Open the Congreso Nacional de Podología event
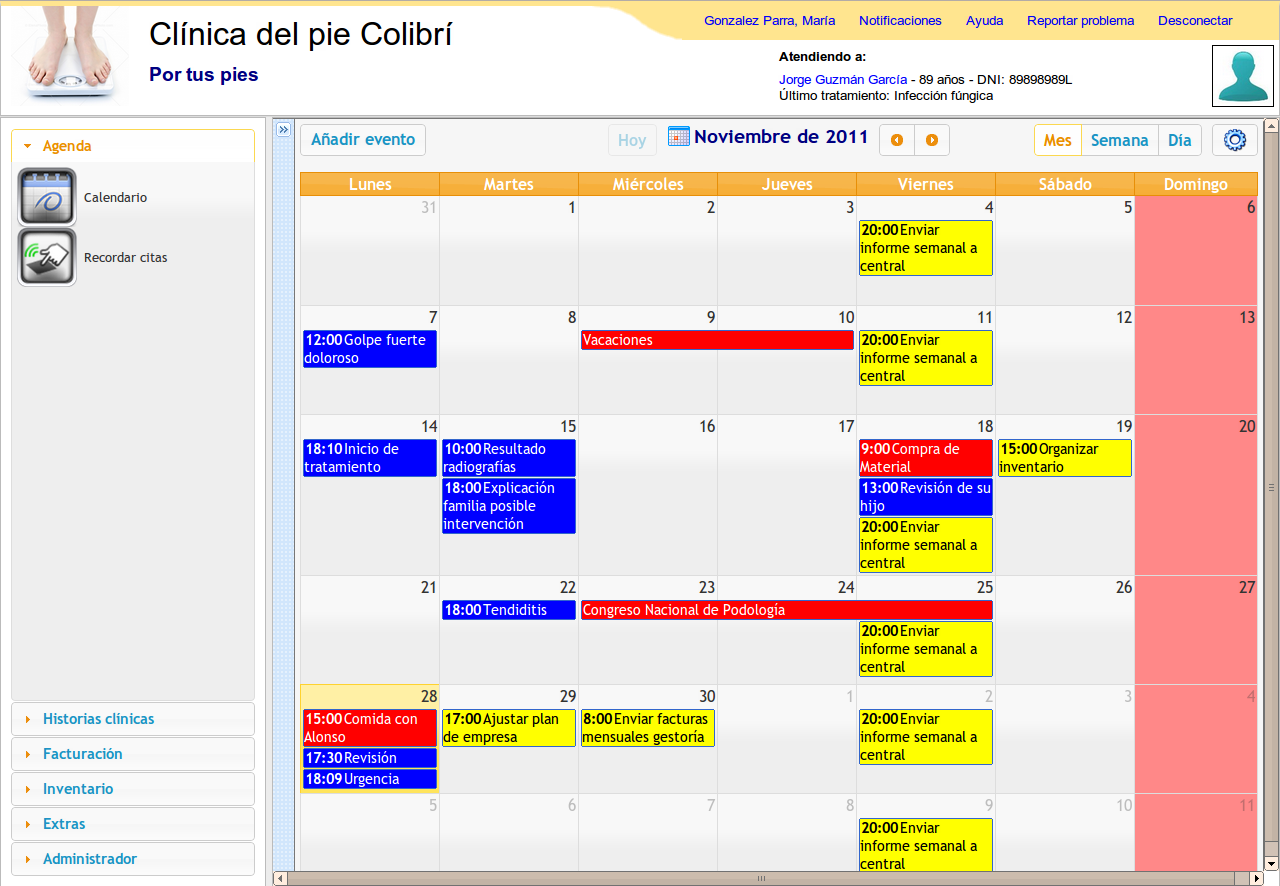Screen dimensions: 1280x886 tap(787, 610)
